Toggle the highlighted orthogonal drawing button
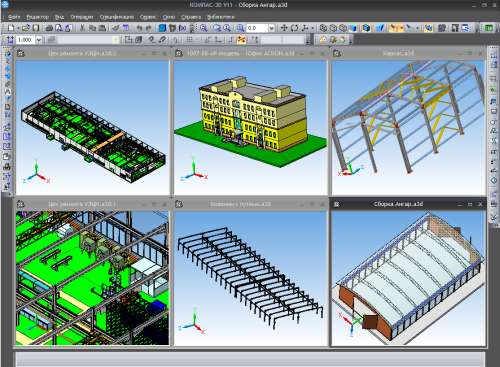Viewport: 500px width, 367px height. click(x=241, y=40)
